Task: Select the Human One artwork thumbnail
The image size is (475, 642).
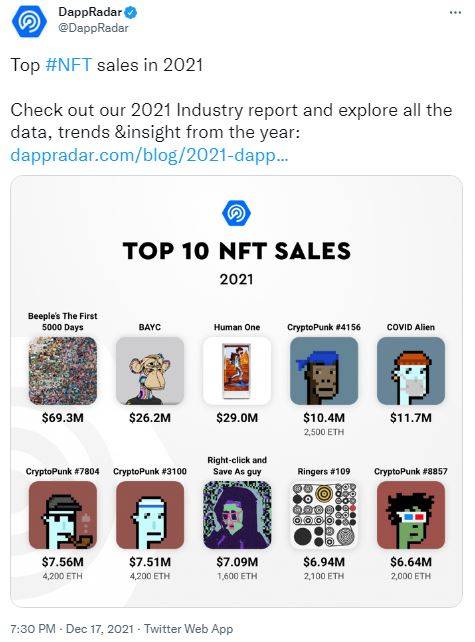Action: point(237,371)
